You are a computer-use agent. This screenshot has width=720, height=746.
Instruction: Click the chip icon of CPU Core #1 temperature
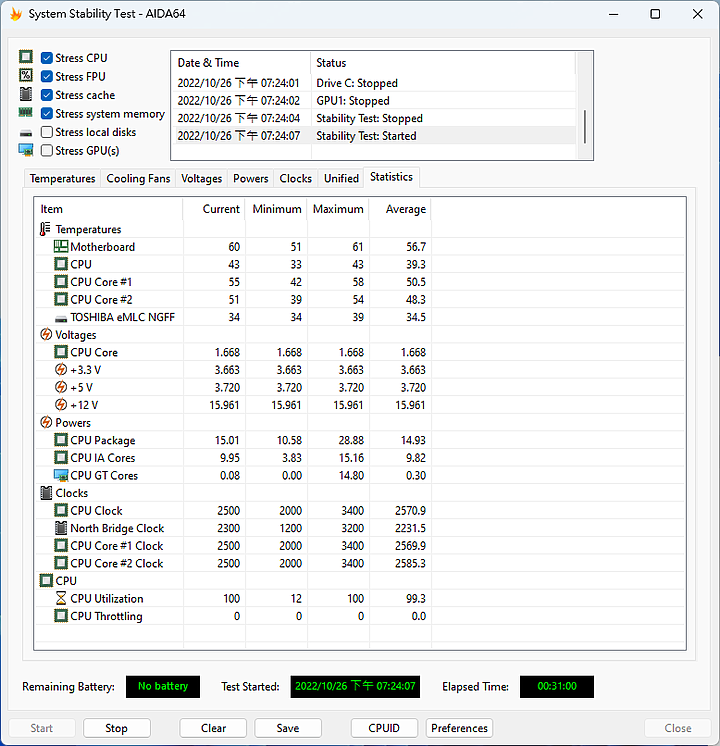click(61, 282)
